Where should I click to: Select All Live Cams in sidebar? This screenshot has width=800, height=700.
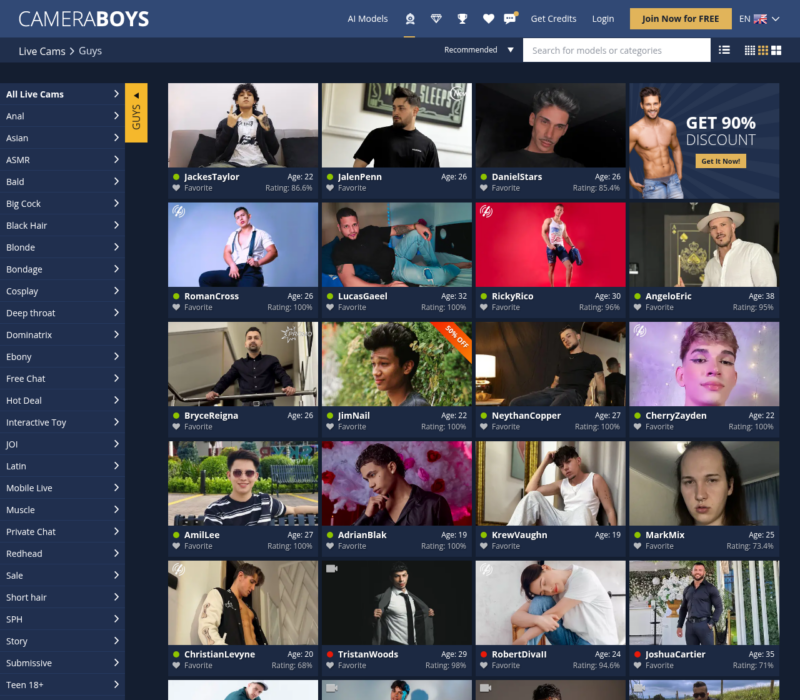[62, 94]
